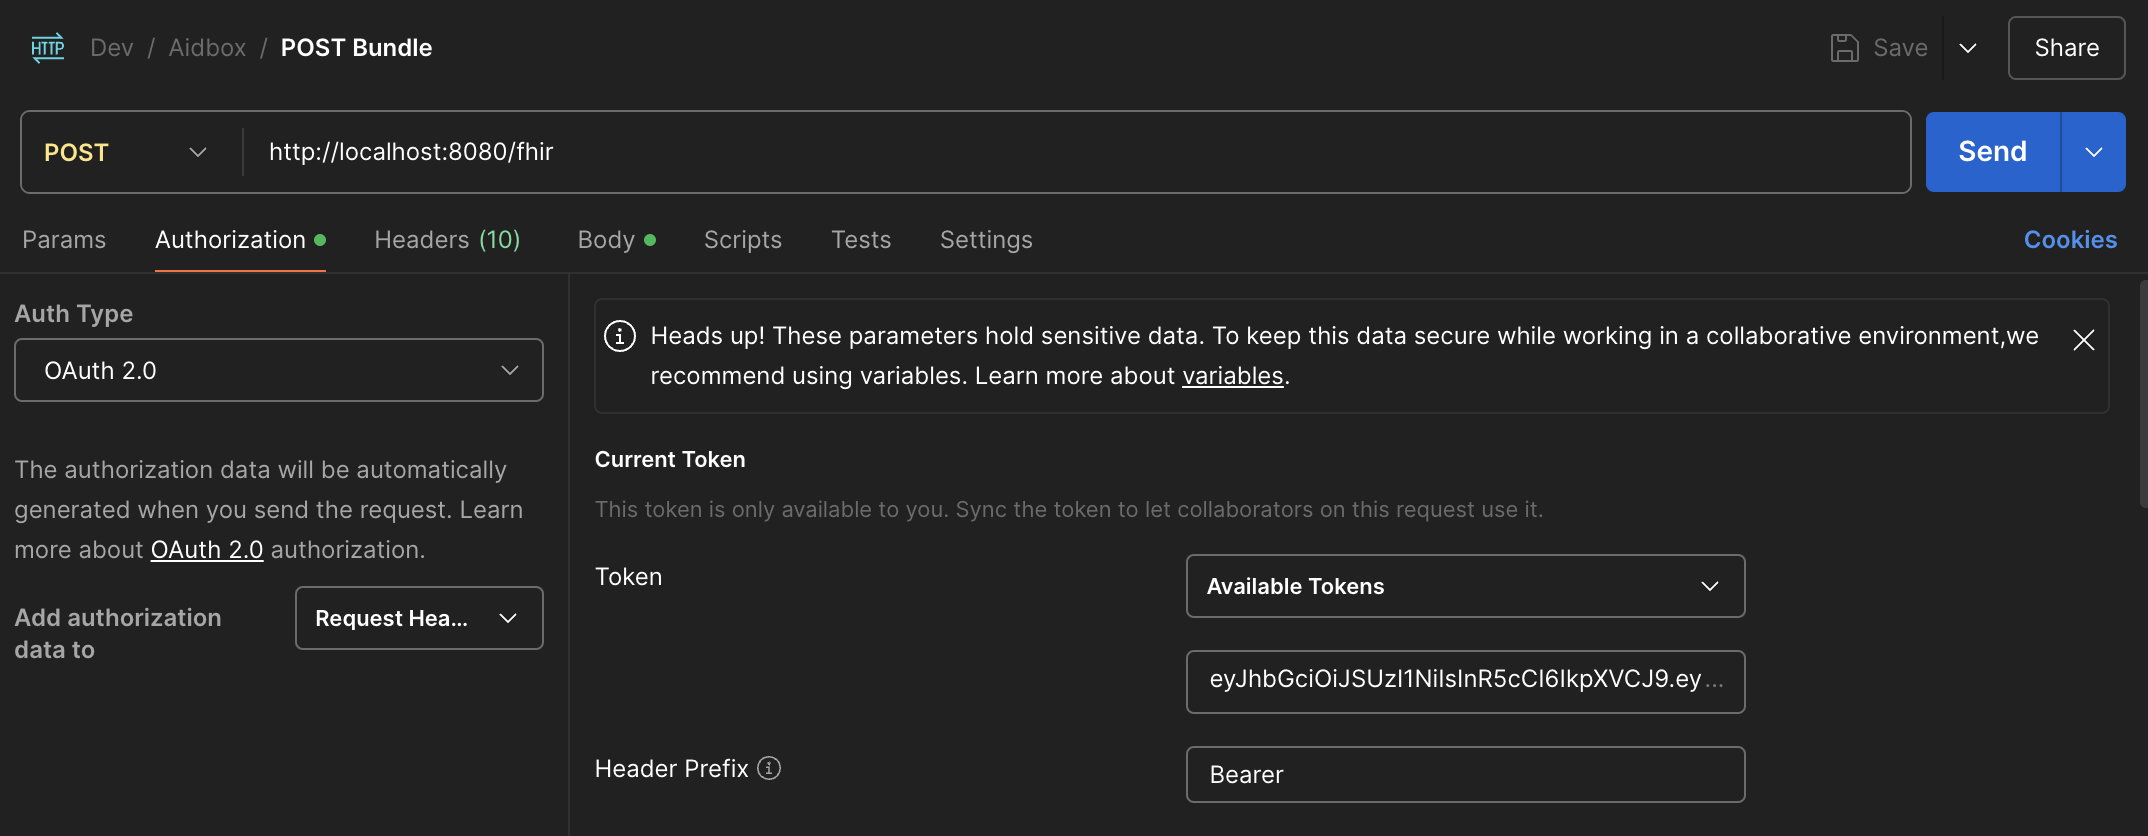The image size is (2148, 836).
Task: Click the Share button
Action: (2066, 48)
